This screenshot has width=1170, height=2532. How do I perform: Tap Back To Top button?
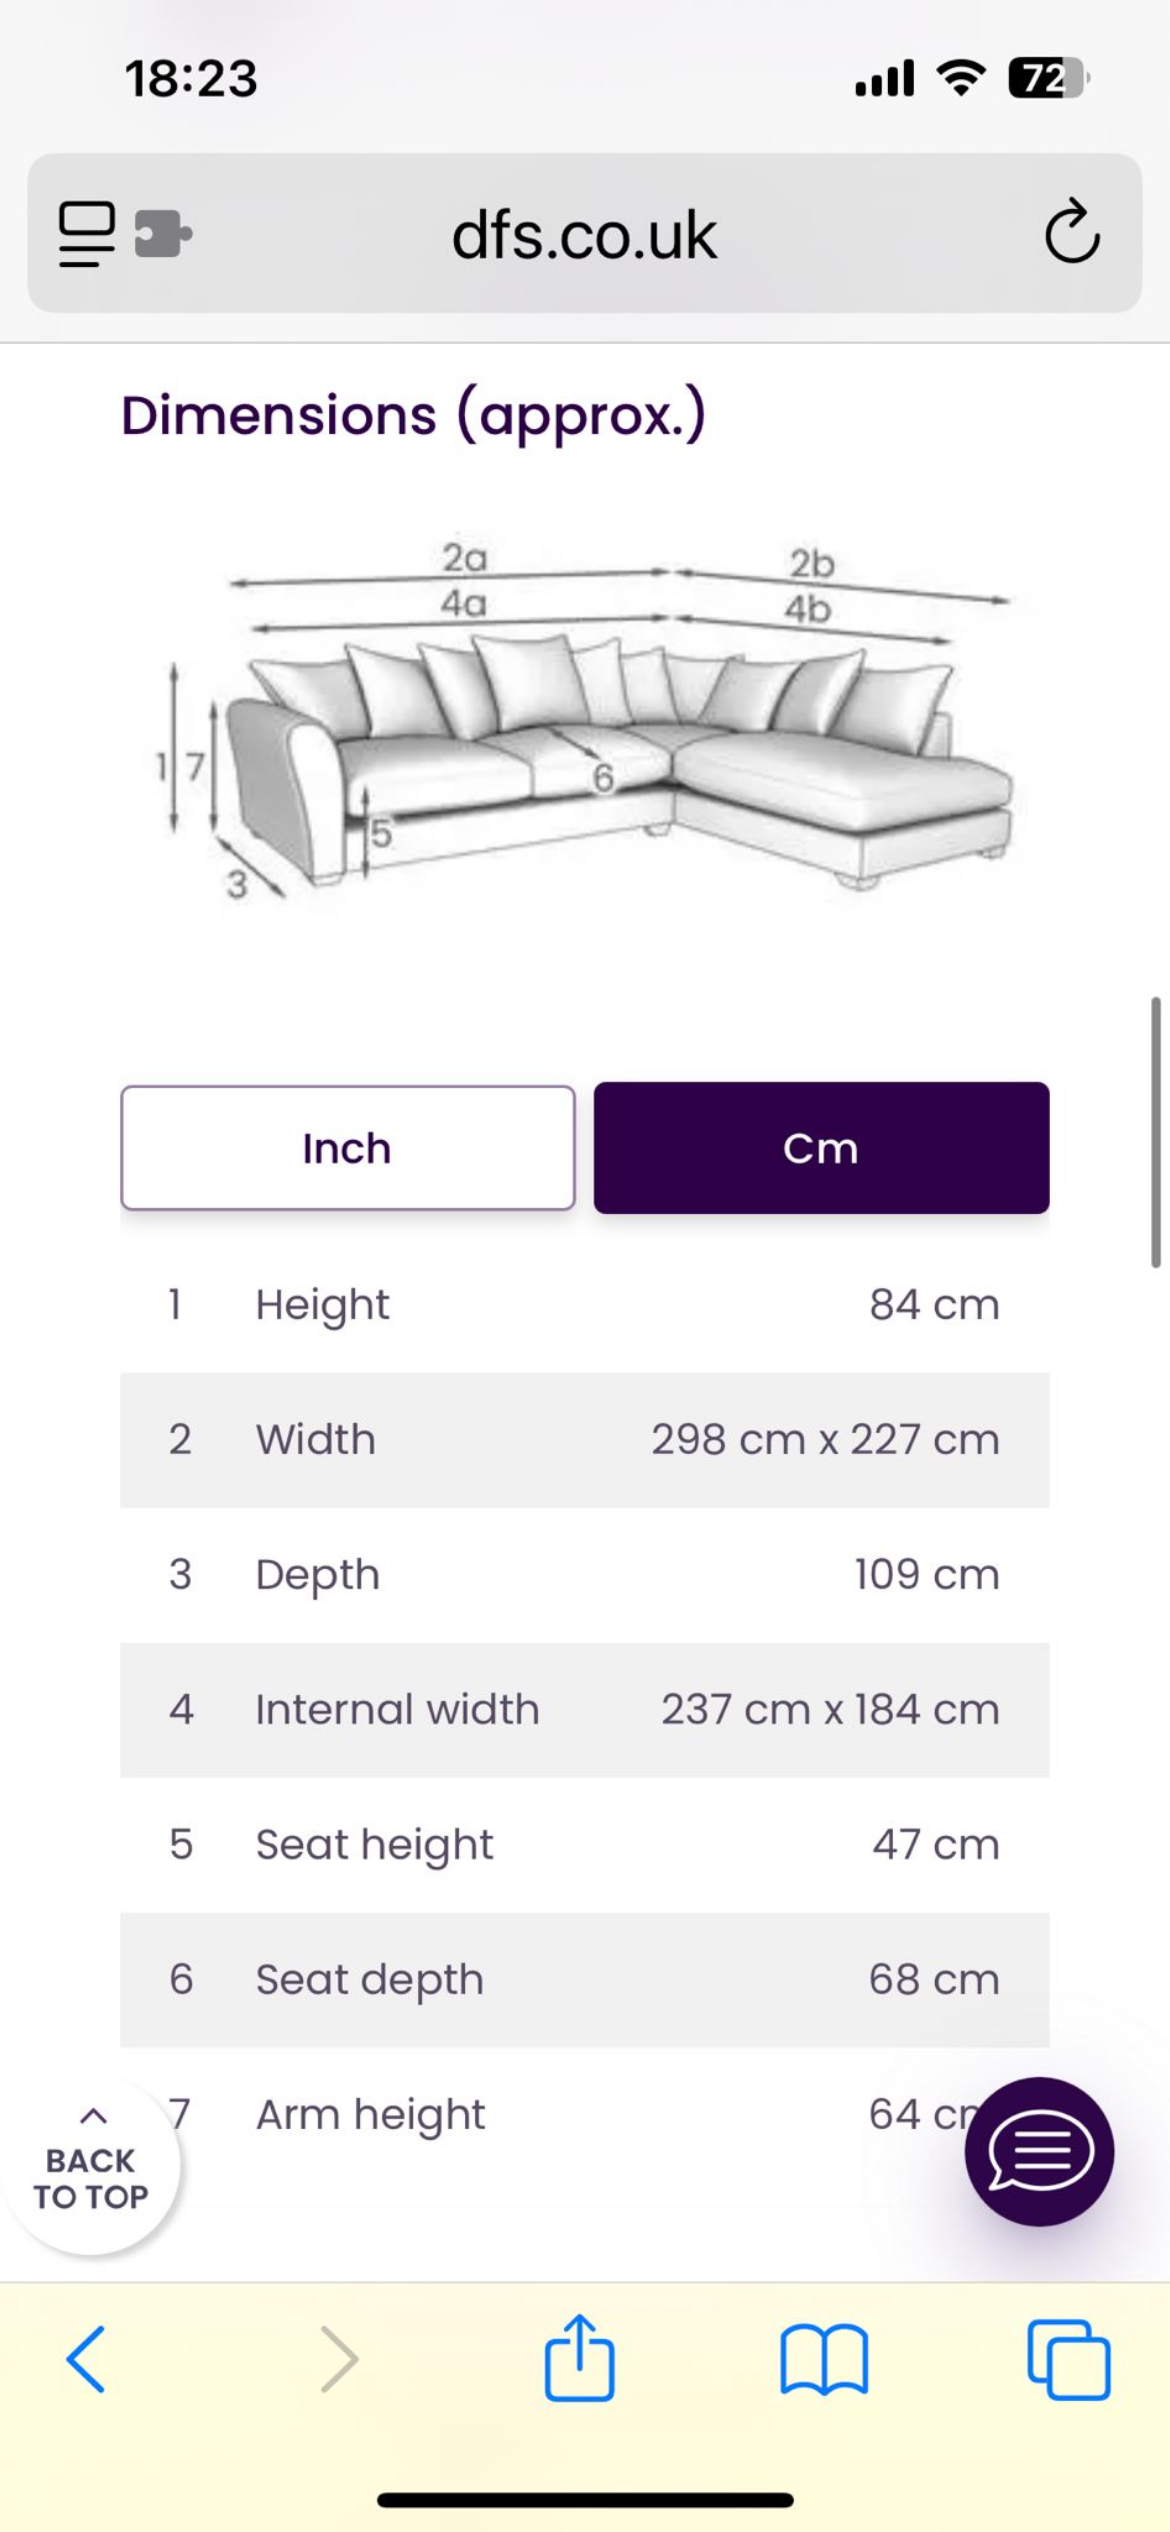coord(91,2166)
